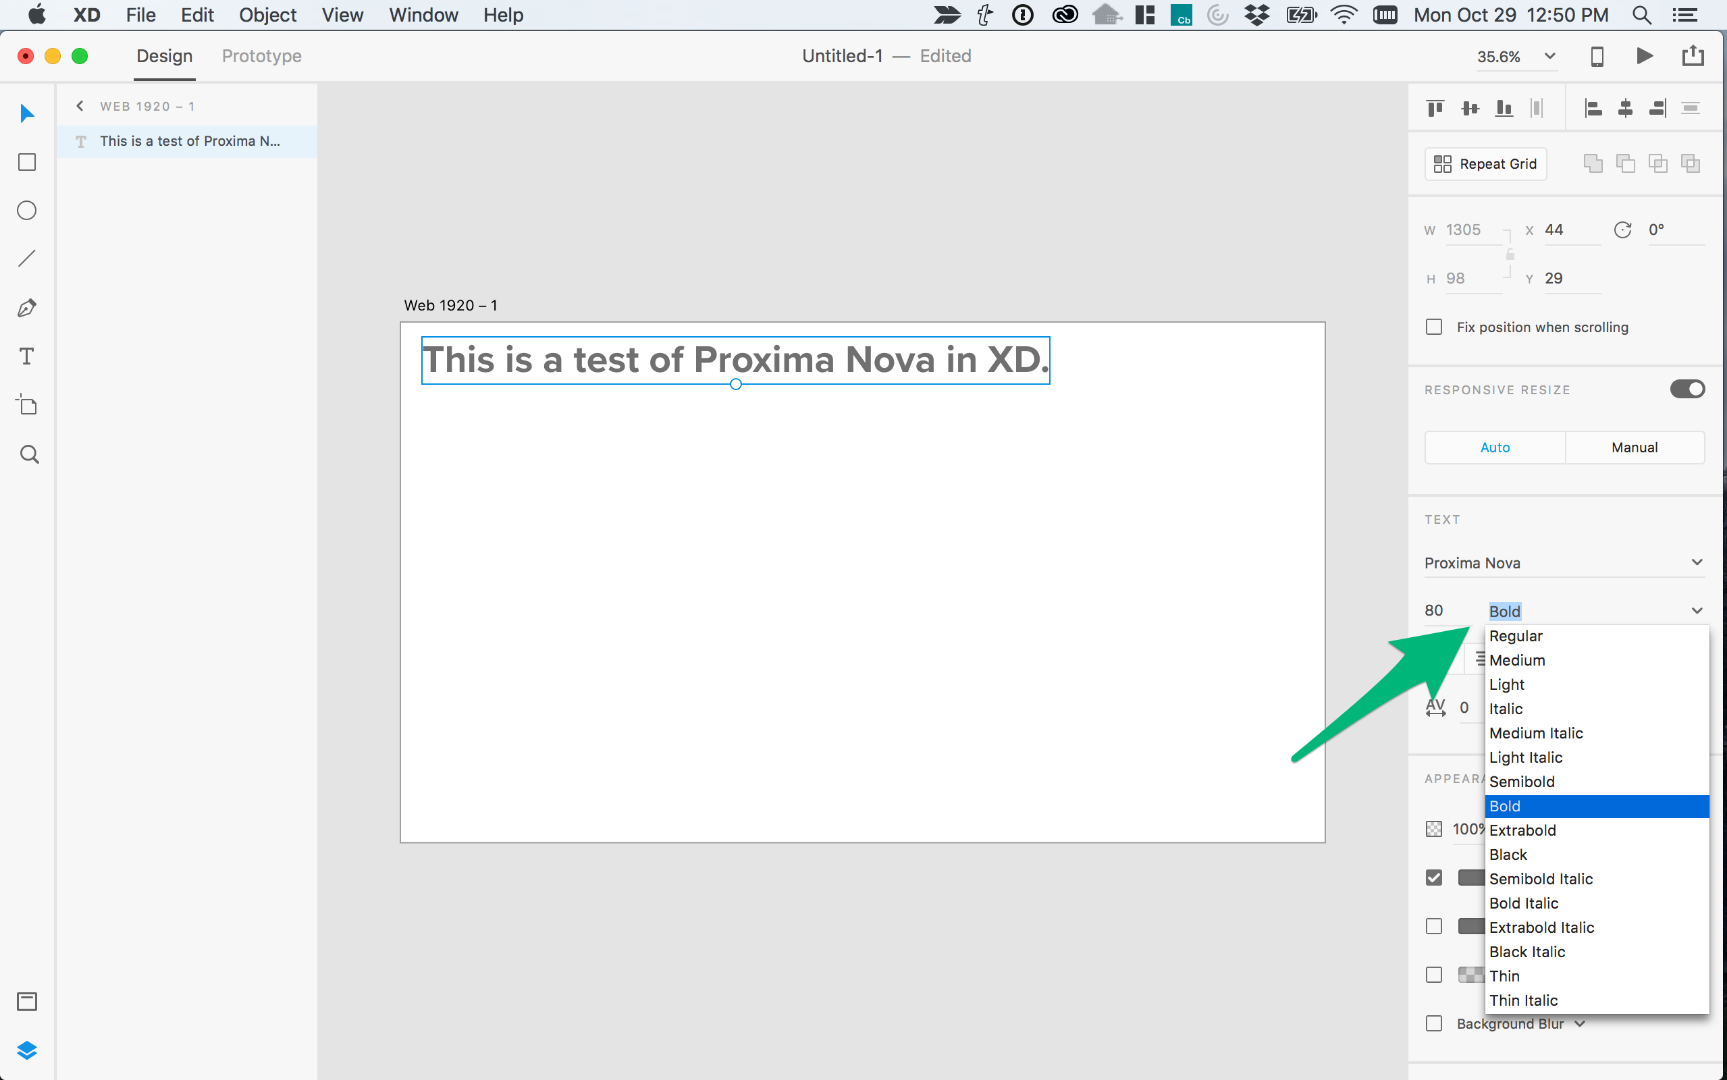Viewport: 1727px width, 1080px height.
Task: Select the Select (arrow) tool
Action: [x=27, y=114]
